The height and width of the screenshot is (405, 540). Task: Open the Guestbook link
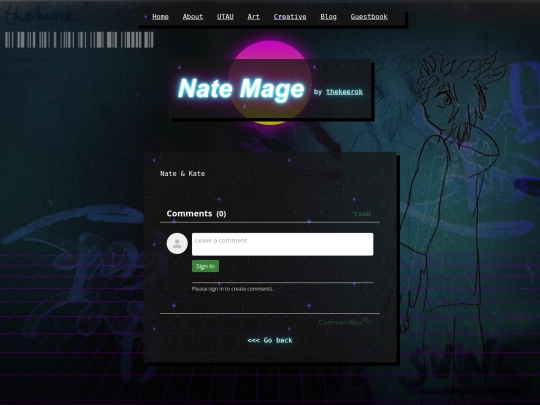pyautogui.click(x=369, y=17)
